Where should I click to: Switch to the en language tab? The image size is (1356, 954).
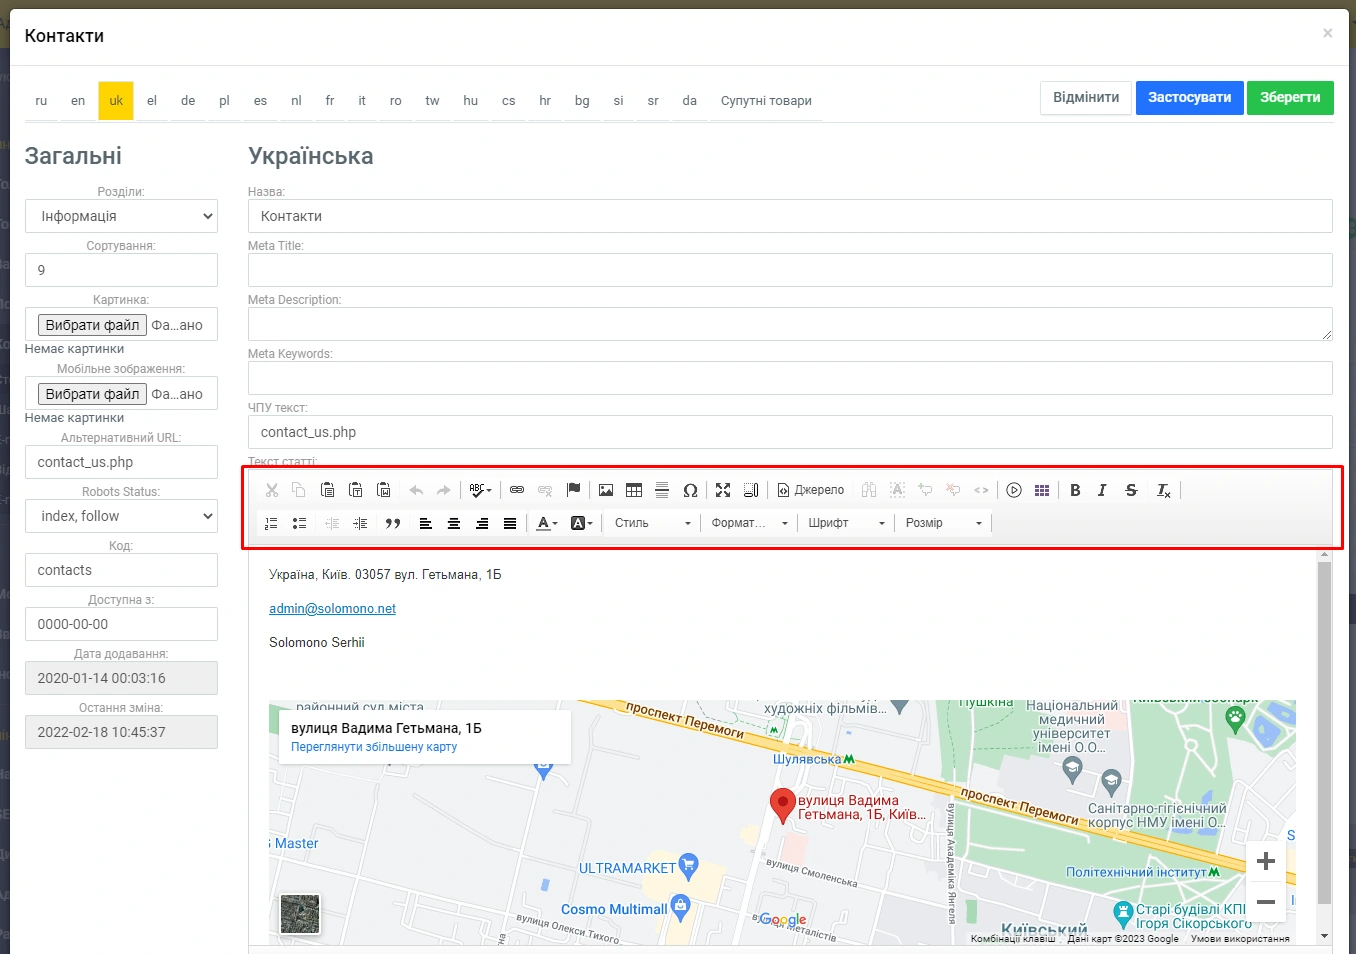click(x=78, y=101)
